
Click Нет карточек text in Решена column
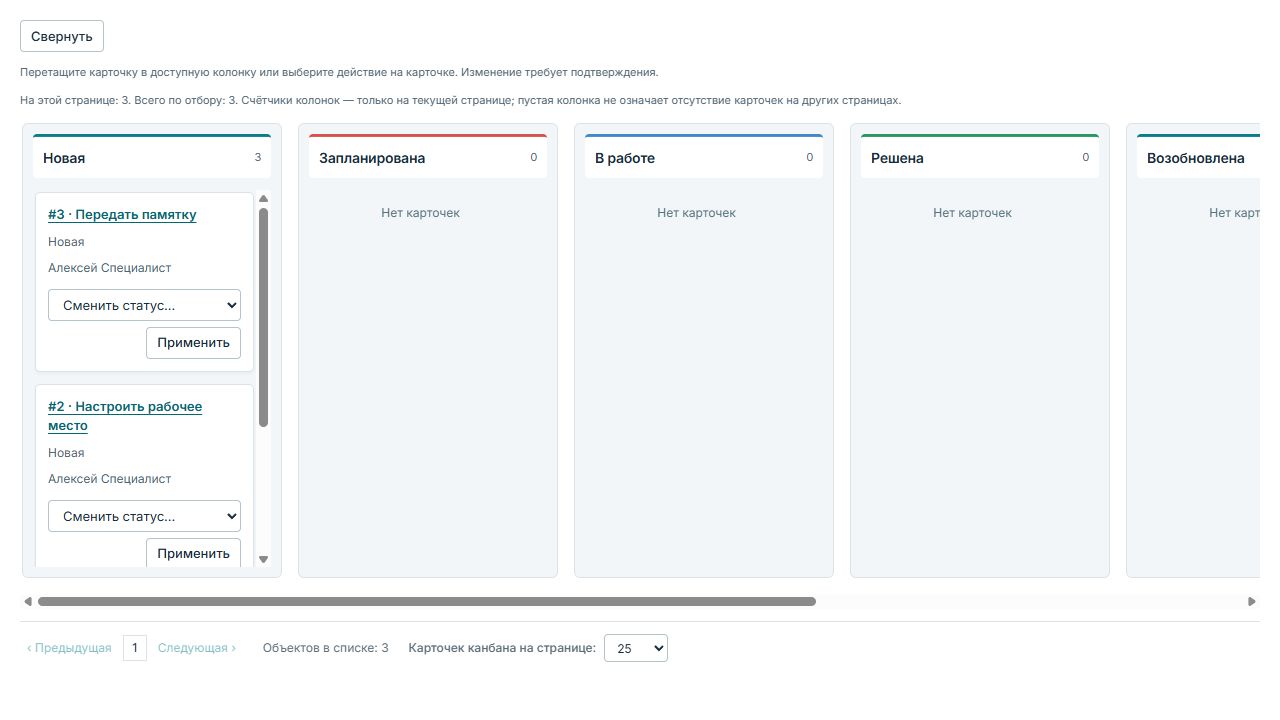coord(972,213)
